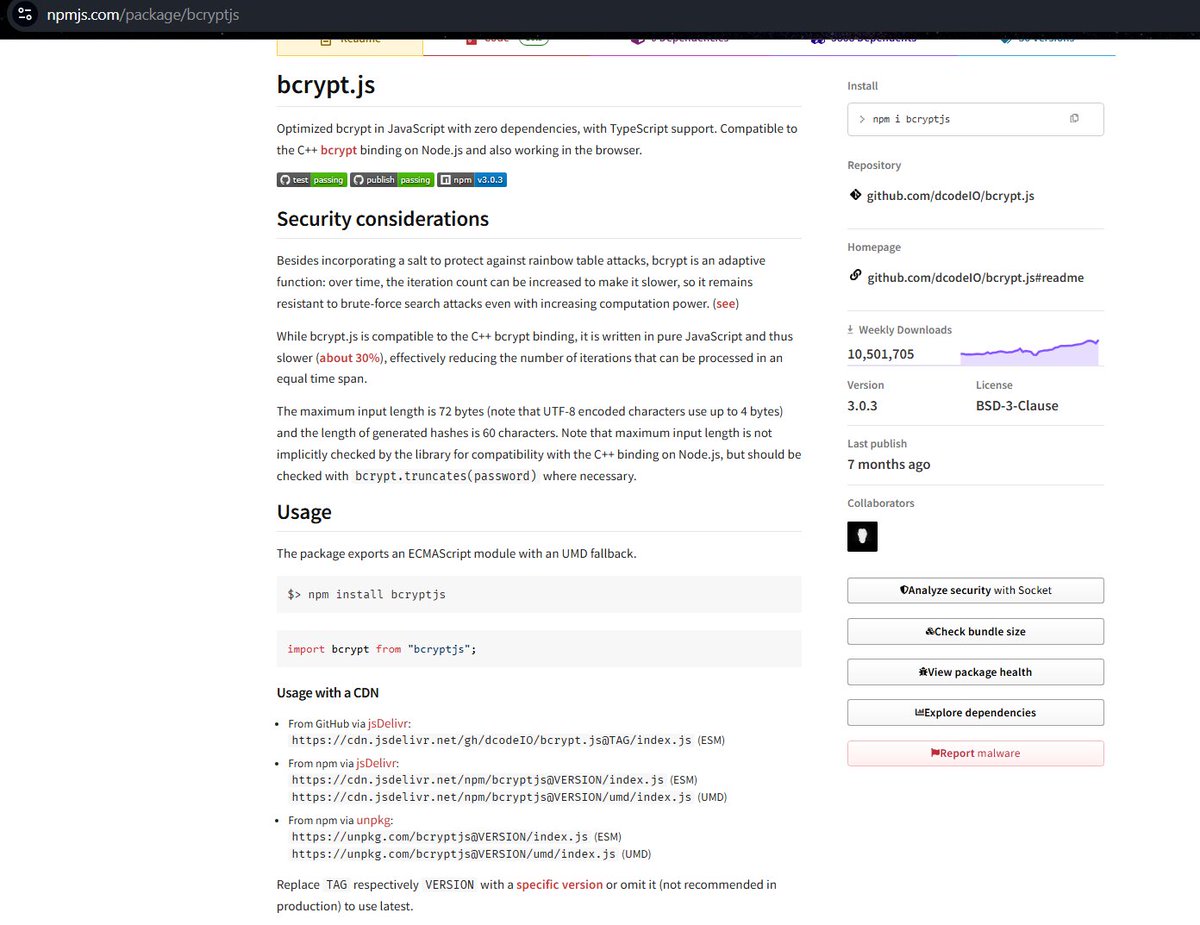
Task: Click the Explore dependencies button
Action: (x=975, y=712)
